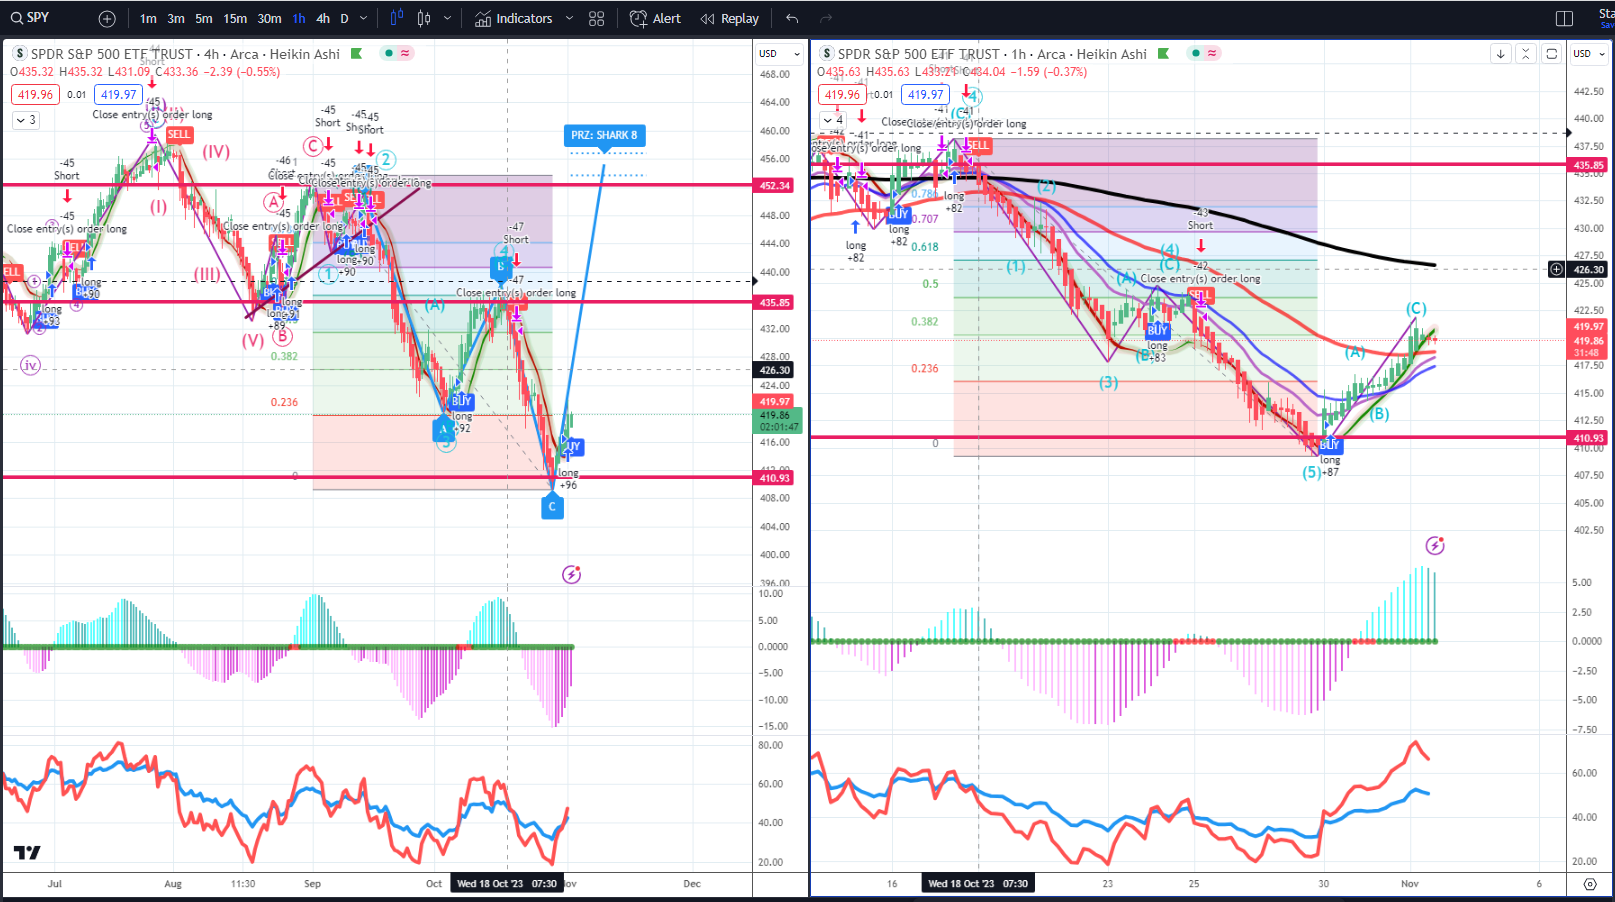Click the 419.96 sell button on 1h chart
1615x902 pixels.
click(842, 95)
